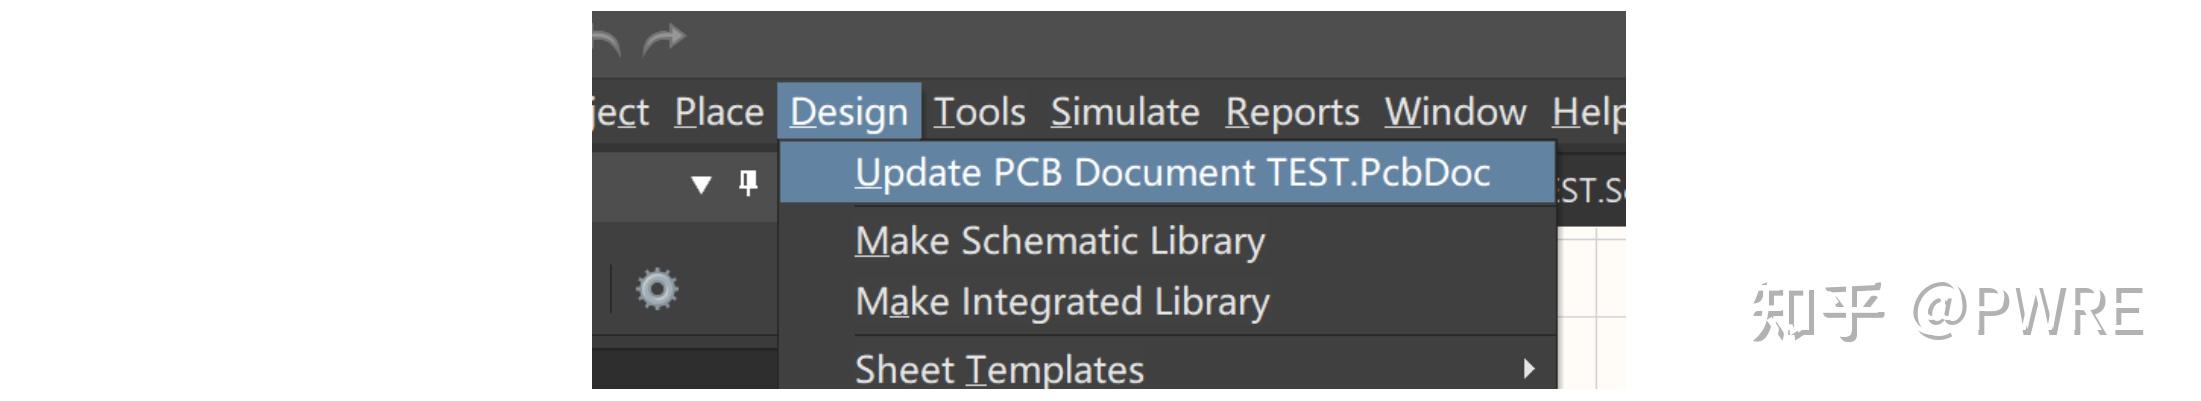Expand the Sheet Templates submenu arrow
Screen dimensions: 2201x401
click(x=1528, y=369)
